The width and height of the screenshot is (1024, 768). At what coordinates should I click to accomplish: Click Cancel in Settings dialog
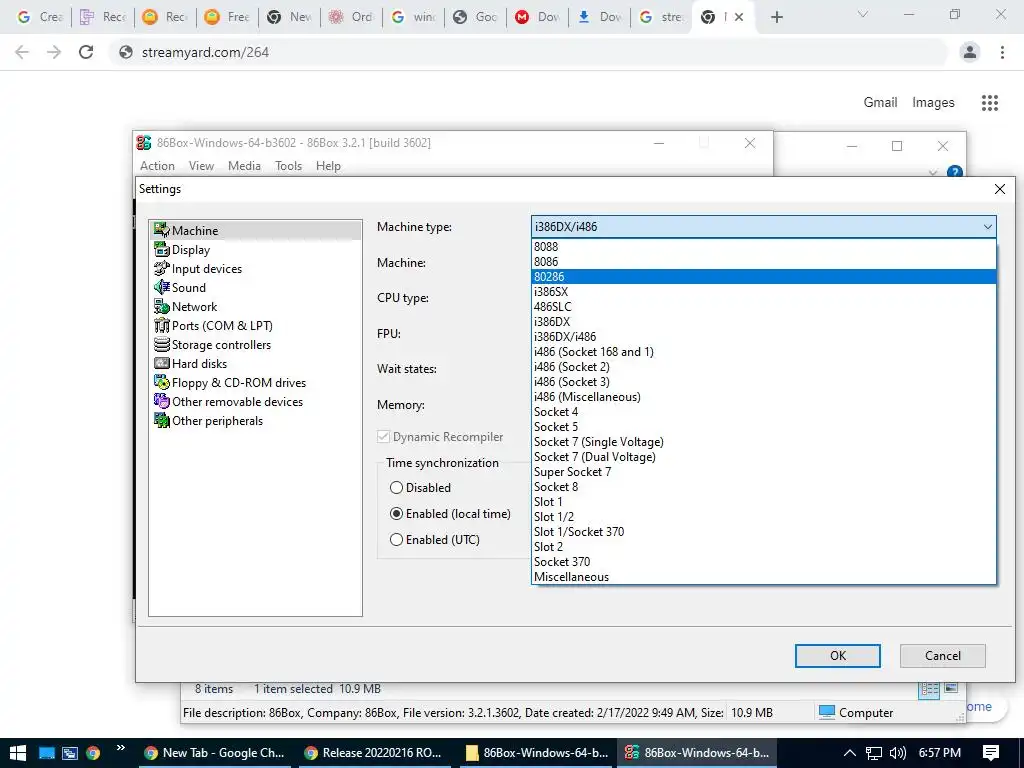pyautogui.click(x=942, y=656)
